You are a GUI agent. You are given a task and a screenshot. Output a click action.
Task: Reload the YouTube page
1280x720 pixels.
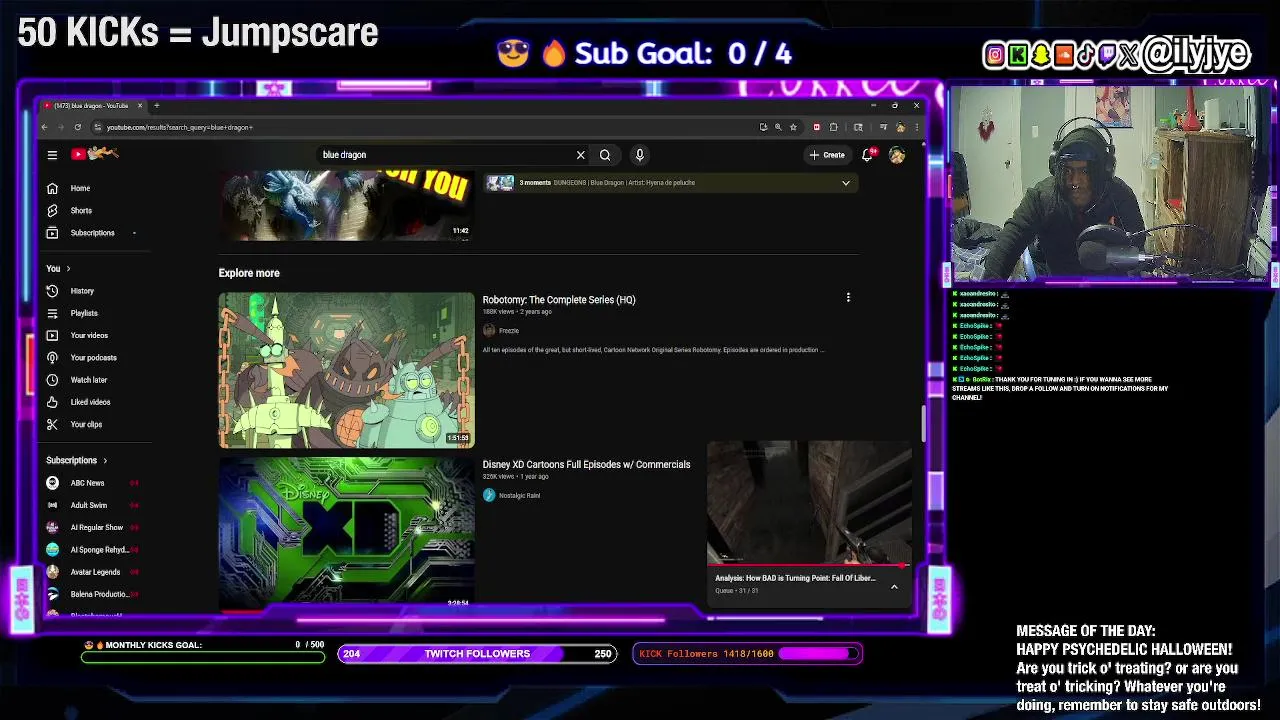76,127
